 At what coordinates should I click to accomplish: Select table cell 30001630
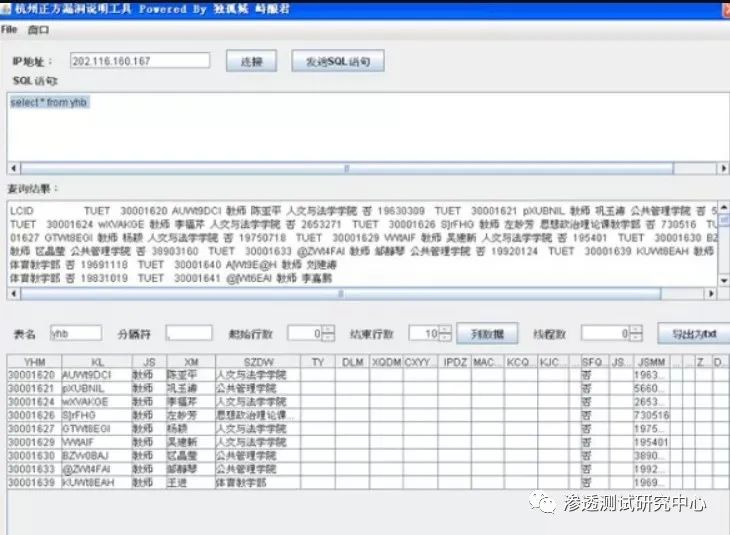34,455
